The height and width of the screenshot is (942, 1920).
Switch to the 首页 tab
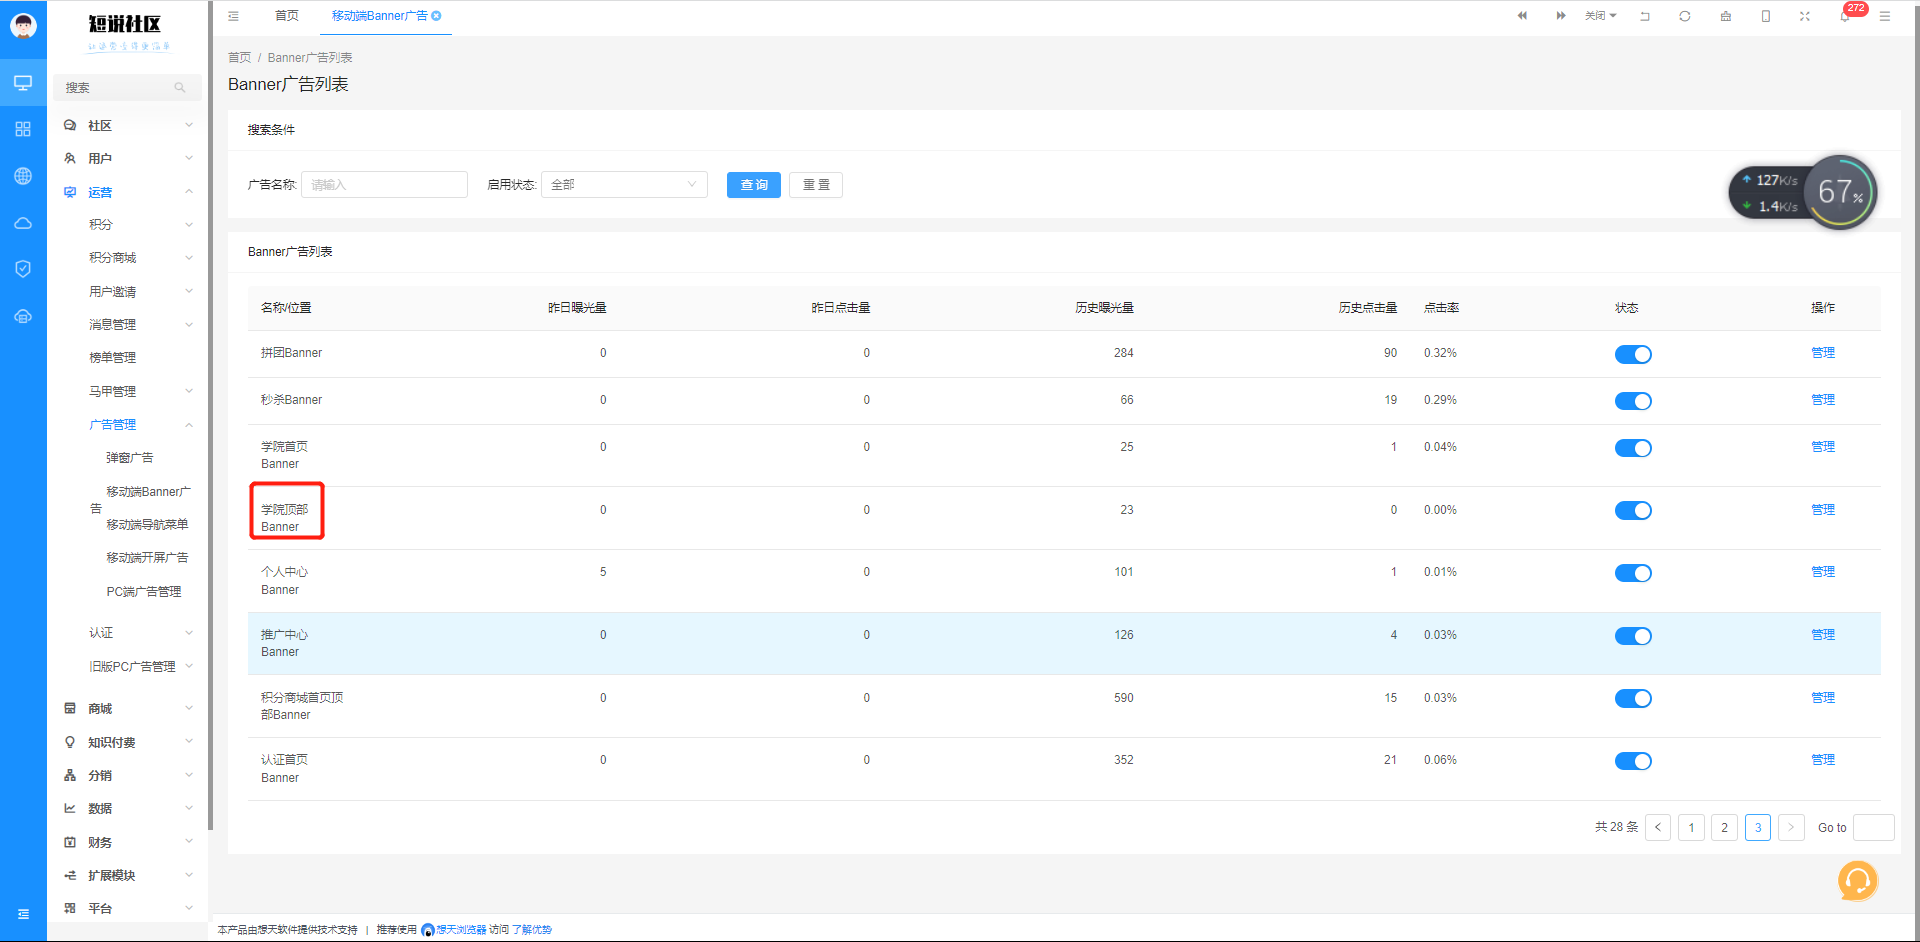click(x=287, y=16)
